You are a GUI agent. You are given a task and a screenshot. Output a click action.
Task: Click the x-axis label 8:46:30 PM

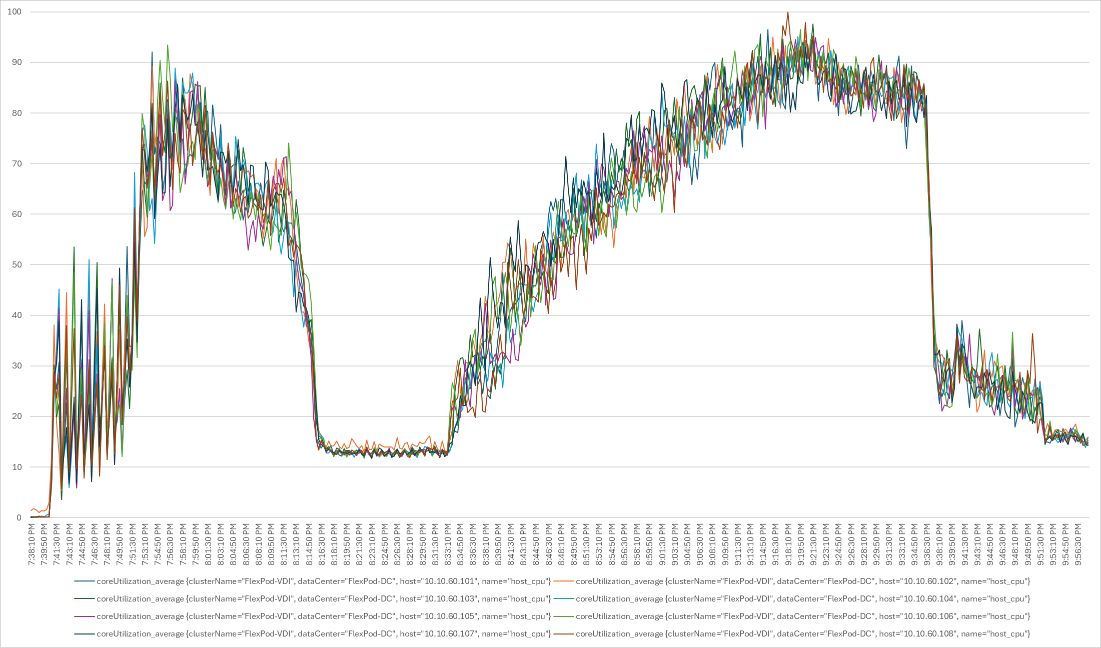pyautogui.click(x=548, y=542)
